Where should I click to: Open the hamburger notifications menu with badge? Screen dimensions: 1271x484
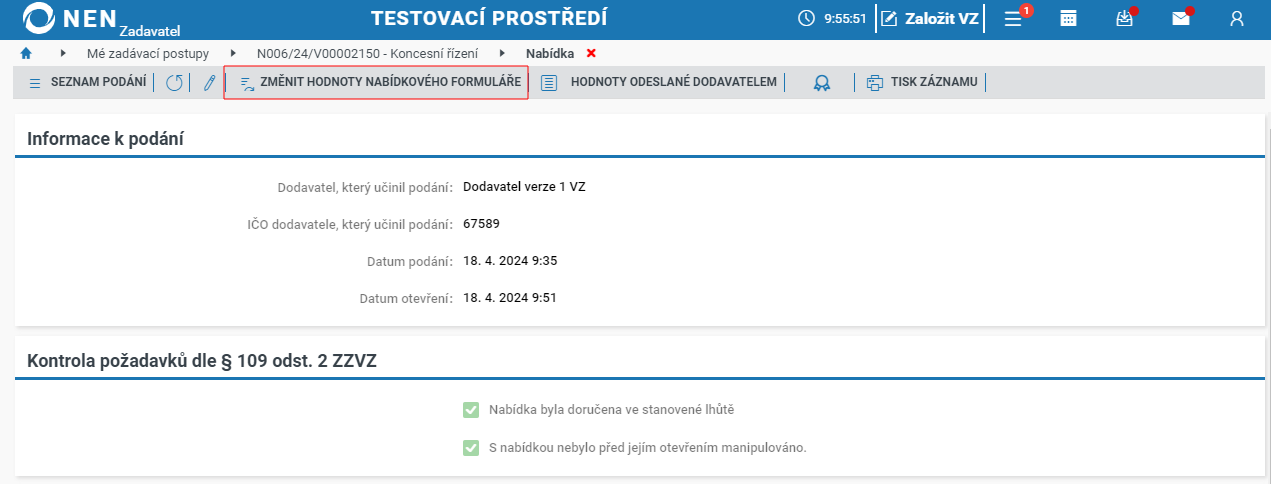(1013, 19)
